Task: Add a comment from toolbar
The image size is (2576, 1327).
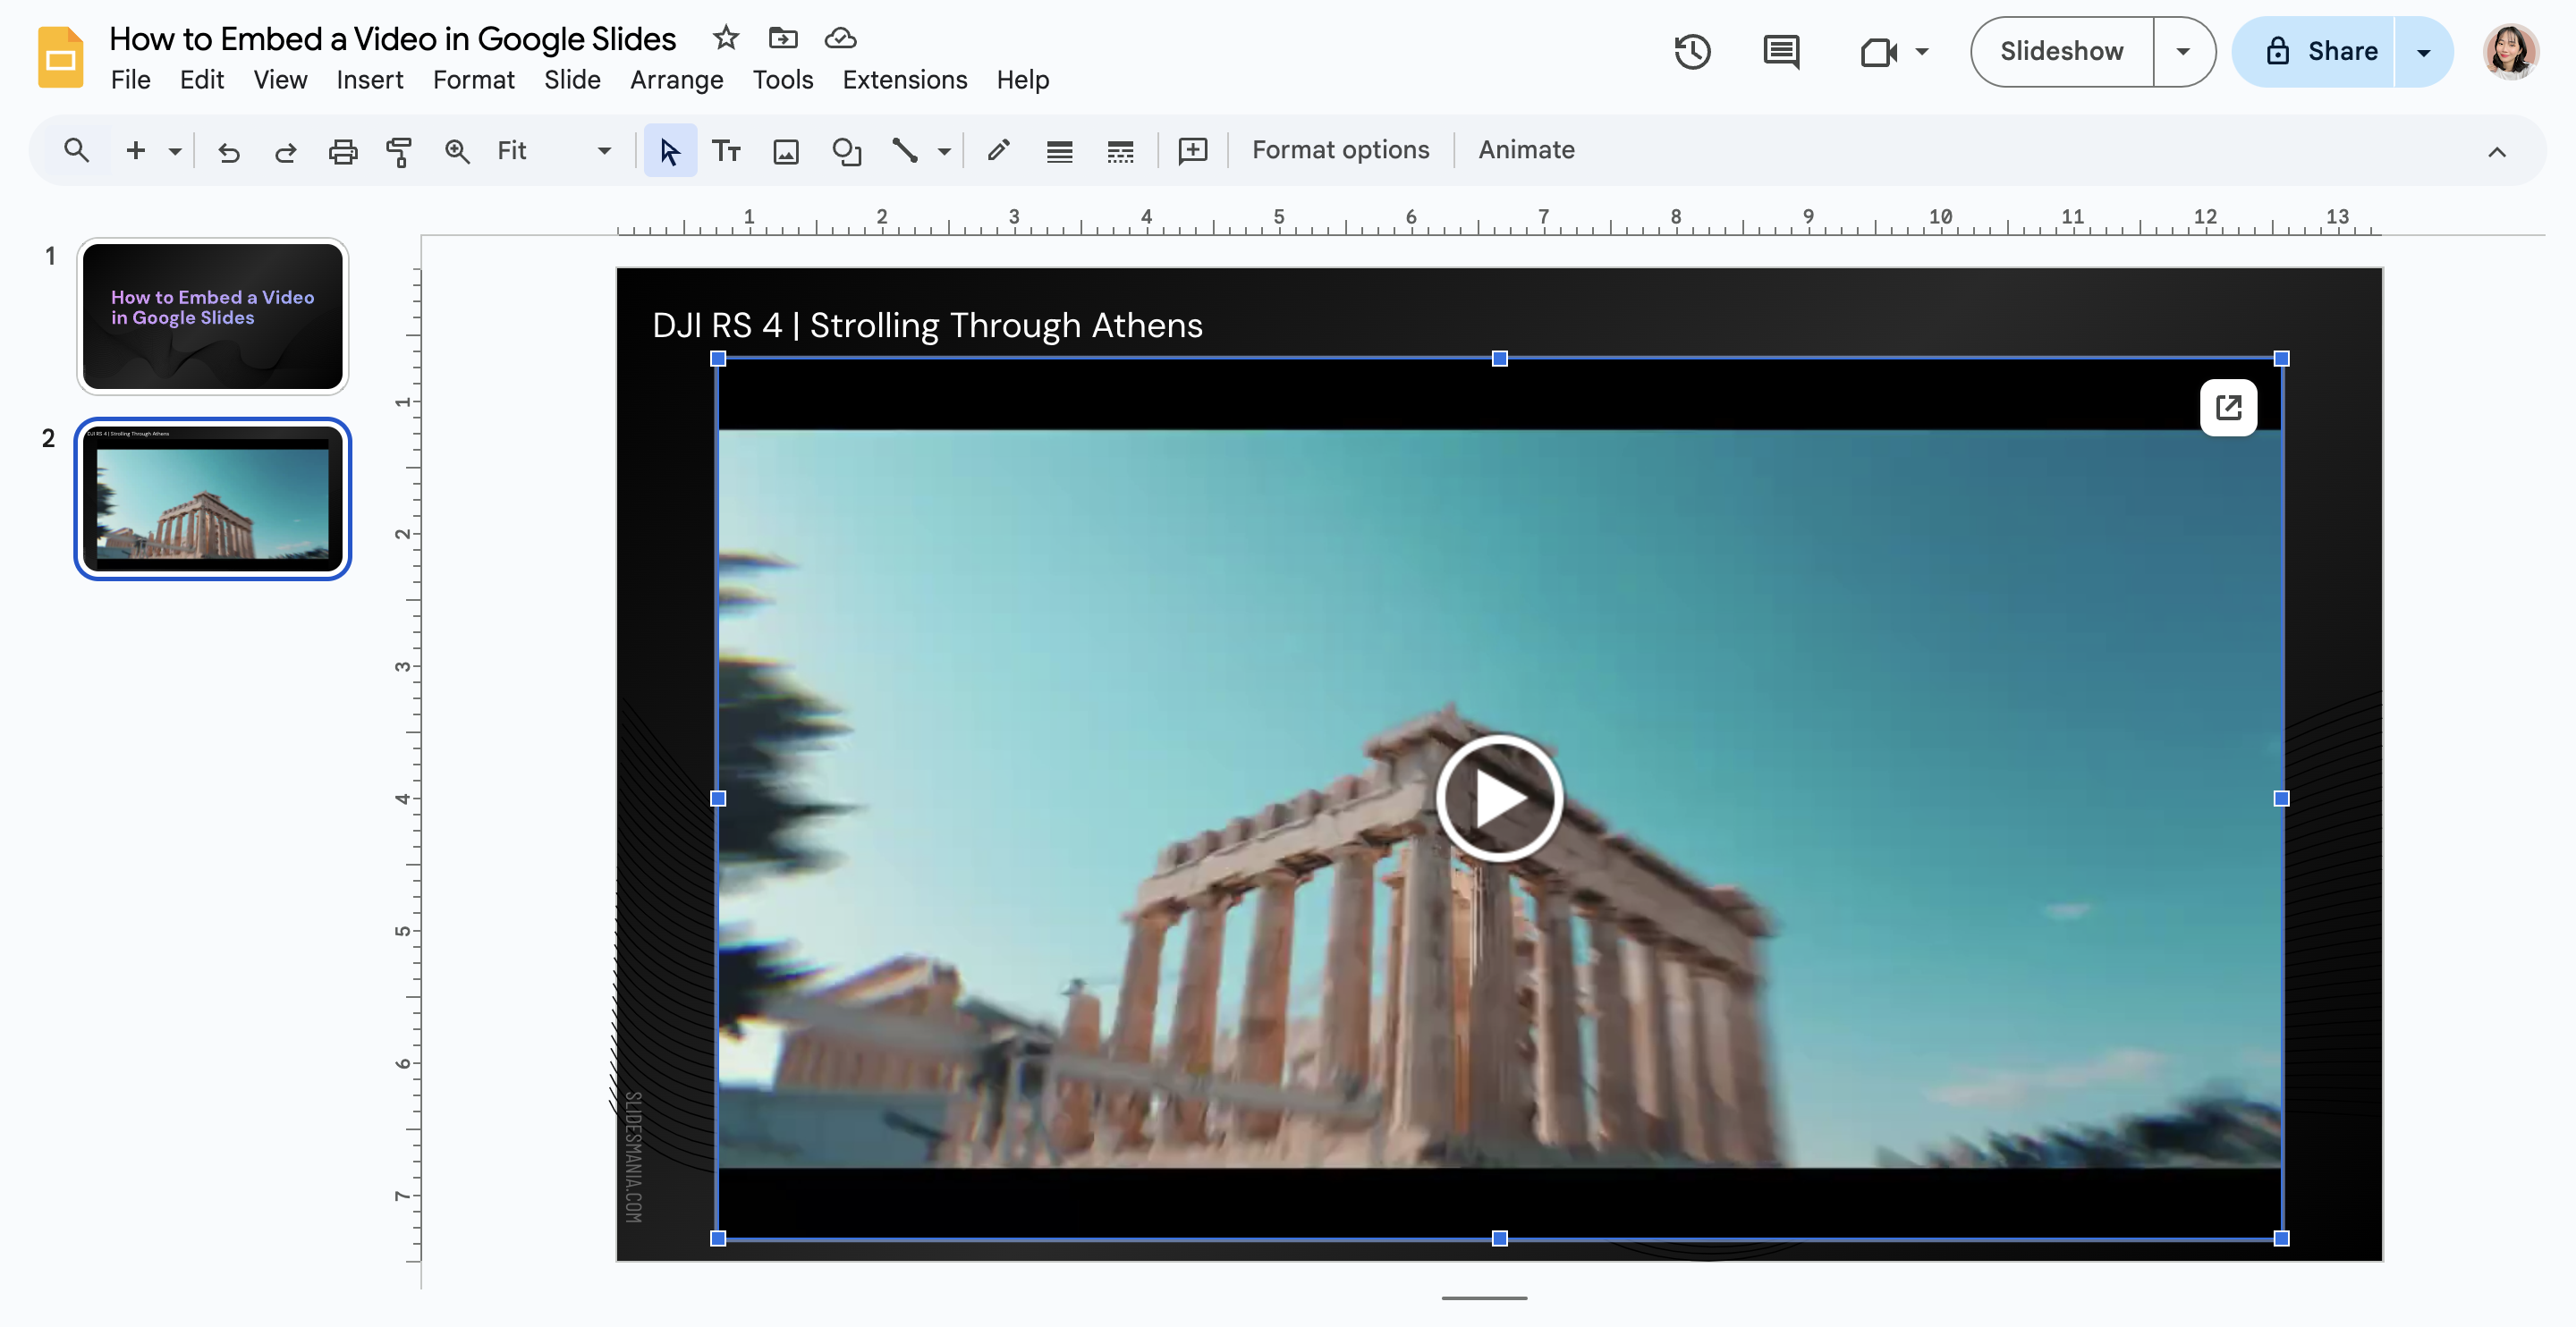Action: [1193, 150]
